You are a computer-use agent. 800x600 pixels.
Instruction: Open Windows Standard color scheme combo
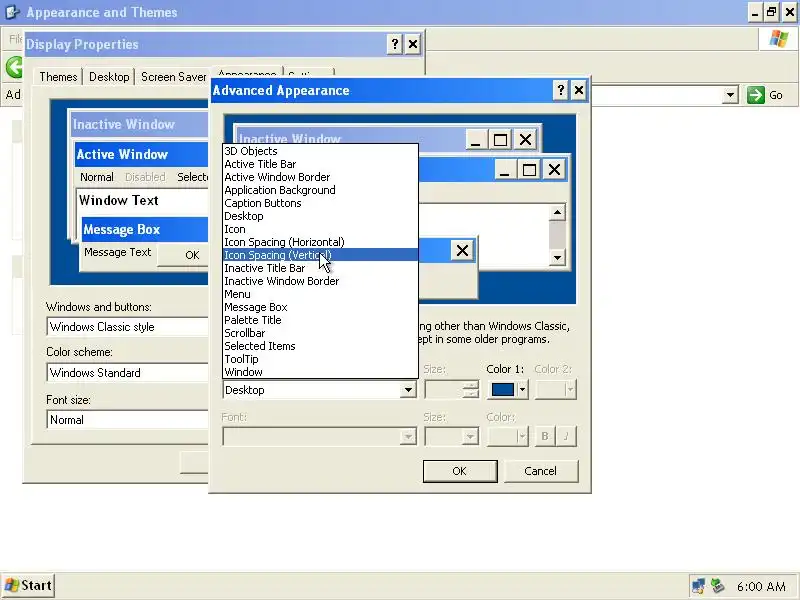click(x=128, y=372)
